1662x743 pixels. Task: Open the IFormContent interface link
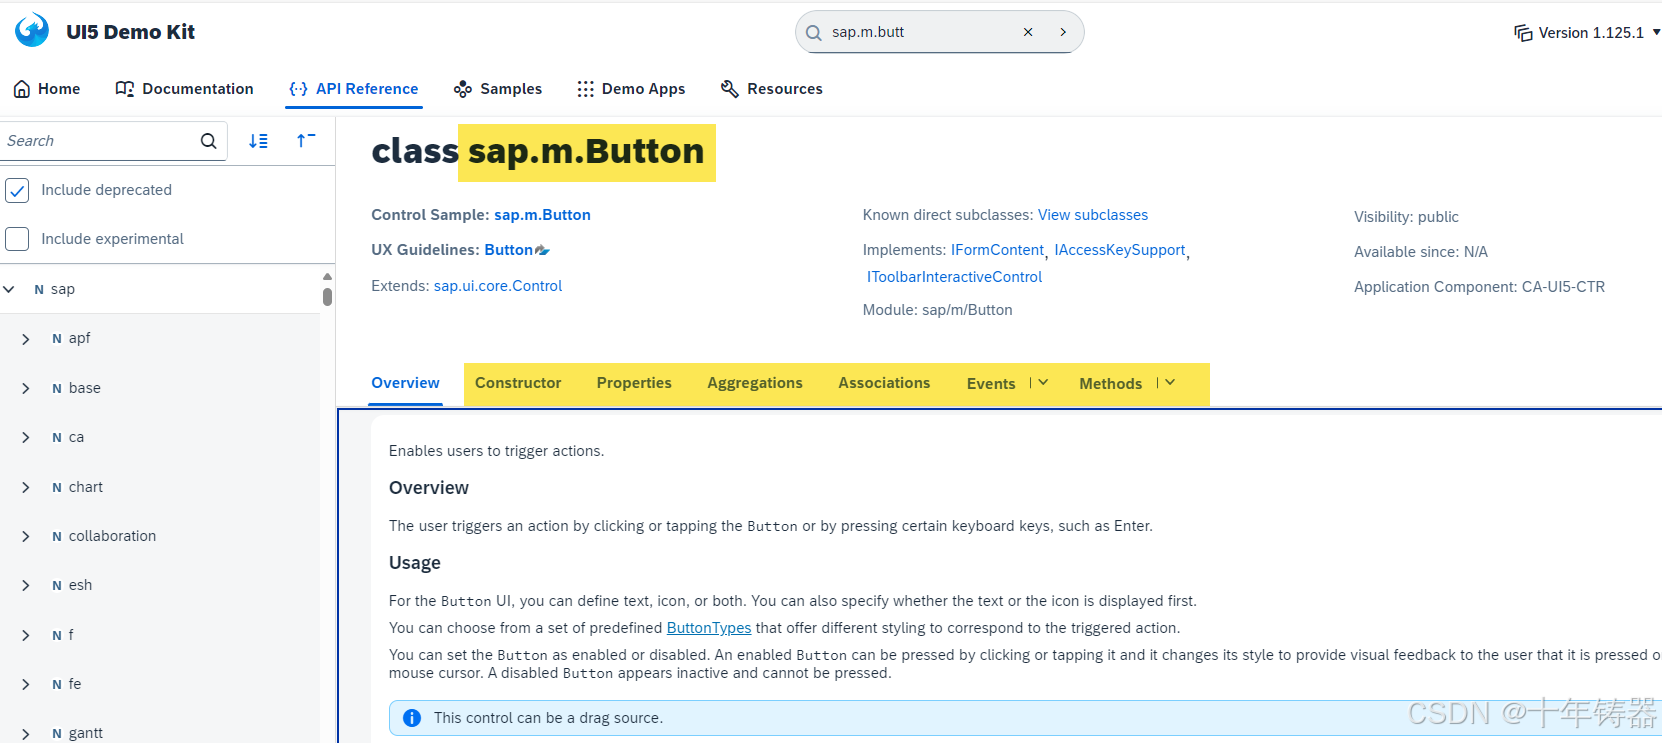[x=997, y=250]
